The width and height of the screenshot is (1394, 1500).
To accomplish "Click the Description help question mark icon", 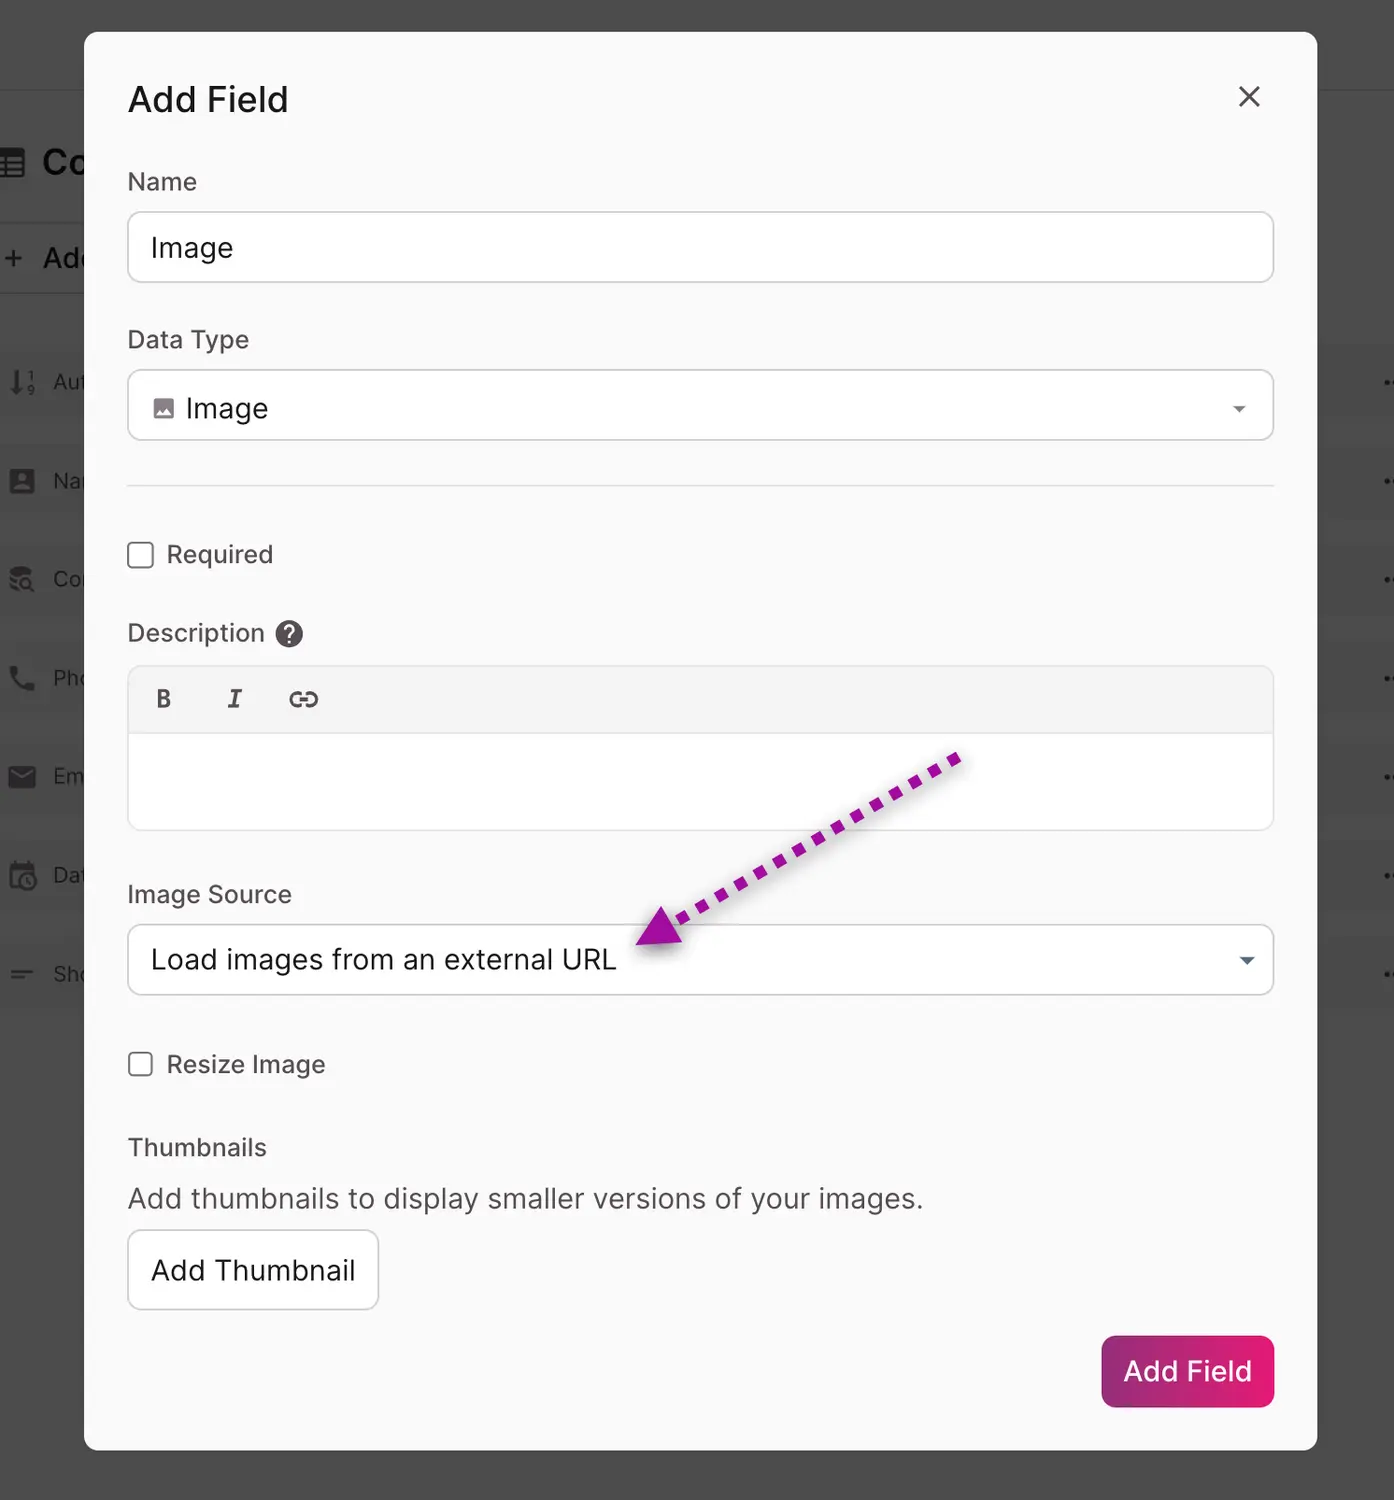I will click(289, 634).
